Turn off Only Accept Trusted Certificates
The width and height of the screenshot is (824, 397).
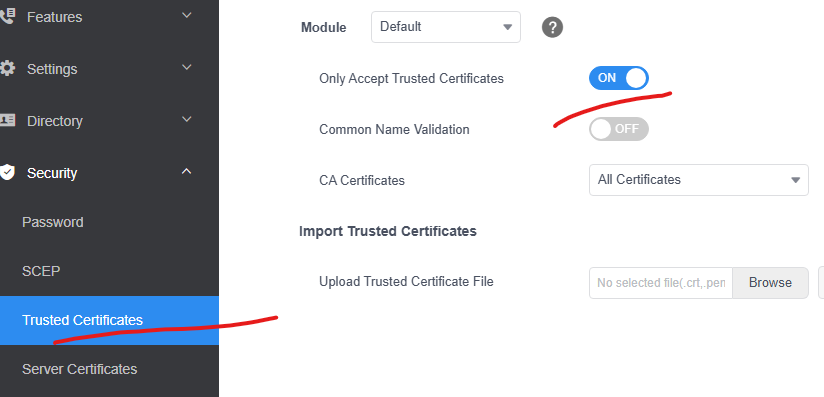coord(619,78)
